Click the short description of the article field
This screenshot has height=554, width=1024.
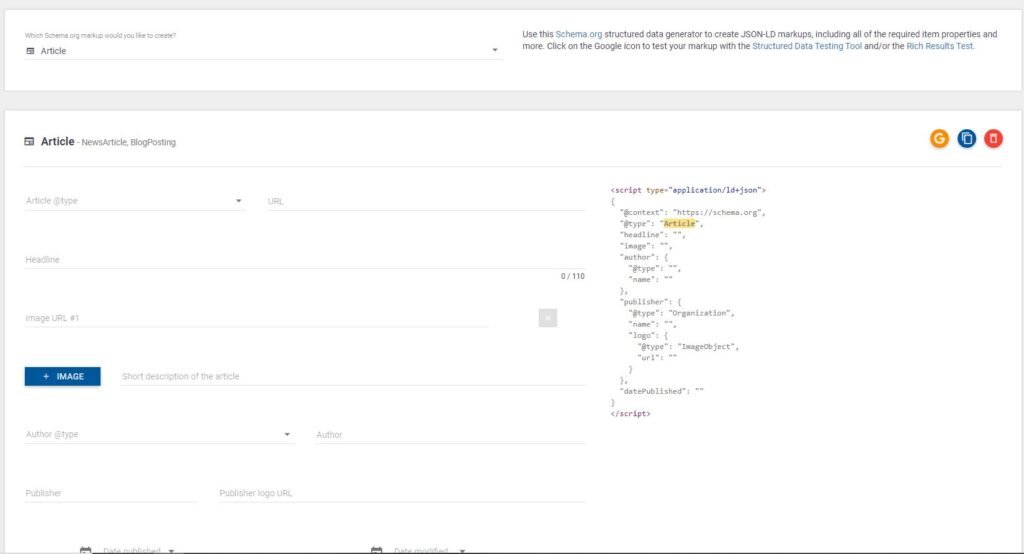tap(352, 377)
